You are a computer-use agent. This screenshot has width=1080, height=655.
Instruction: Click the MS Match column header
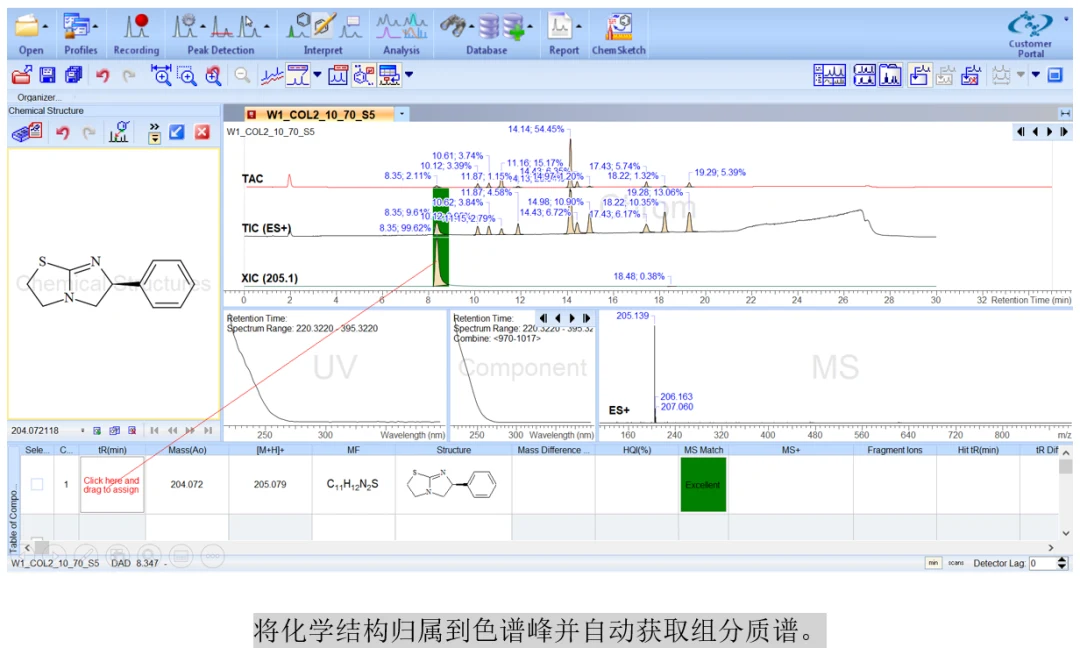click(703, 450)
